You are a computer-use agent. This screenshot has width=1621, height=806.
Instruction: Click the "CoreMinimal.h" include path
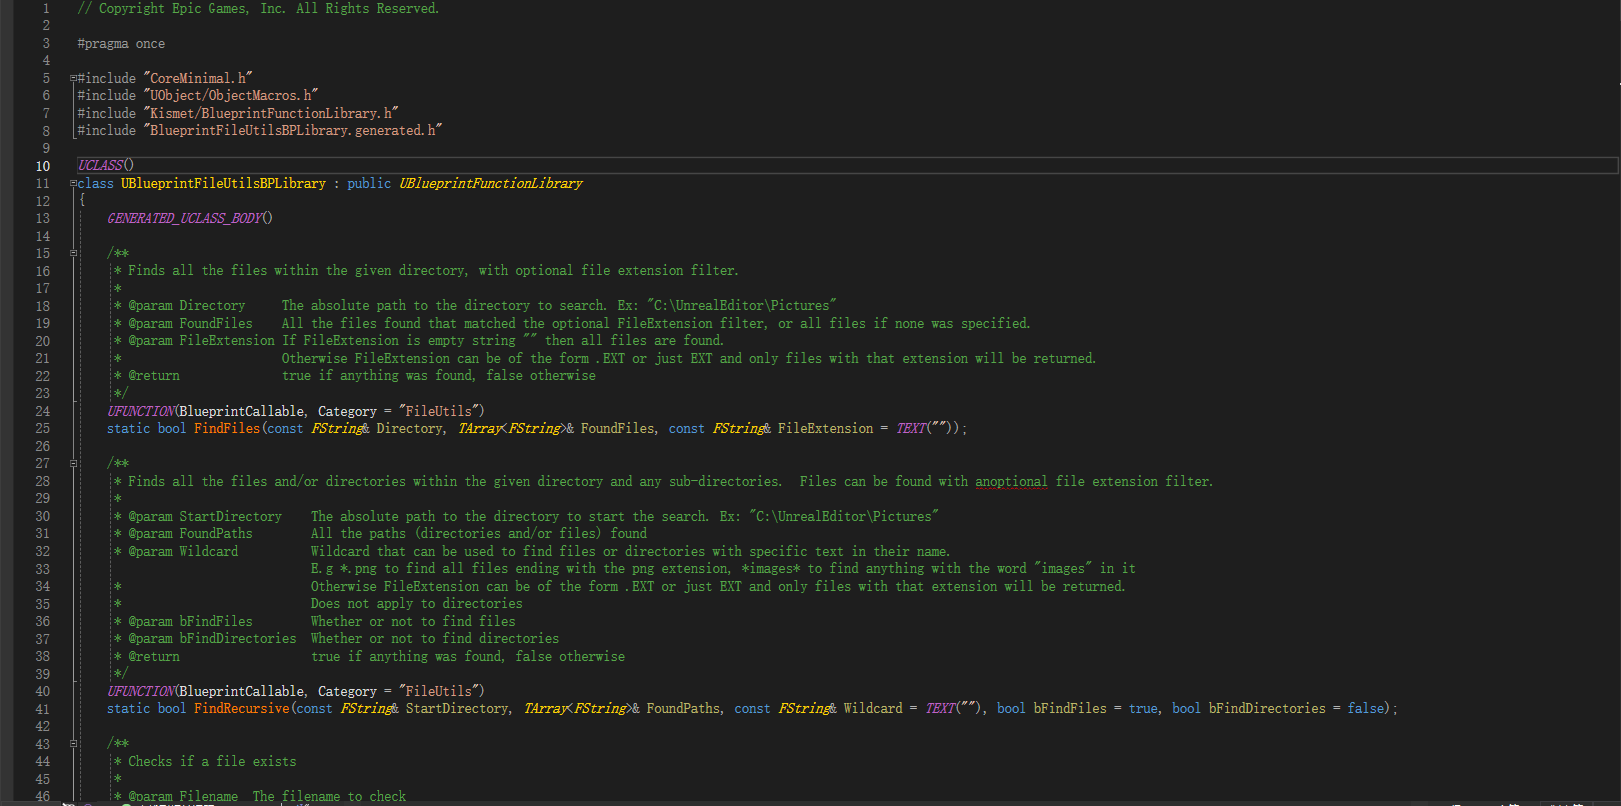coord(198,78)
